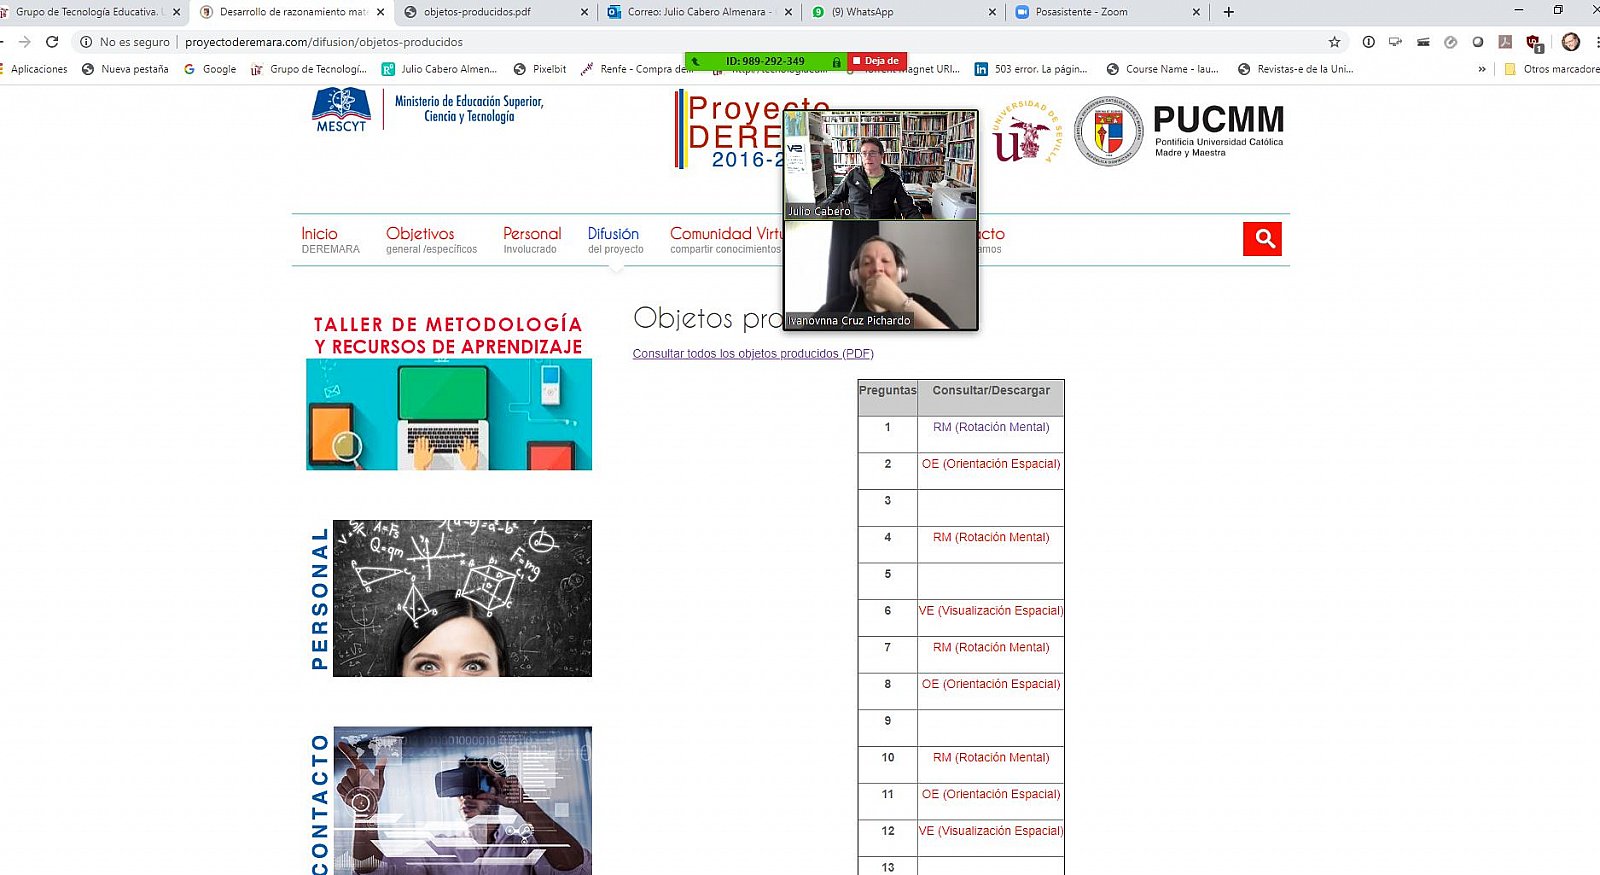Click the Chrome profile avatar picture
This screenshot has width=1600, height=875.
point(1571,42)
